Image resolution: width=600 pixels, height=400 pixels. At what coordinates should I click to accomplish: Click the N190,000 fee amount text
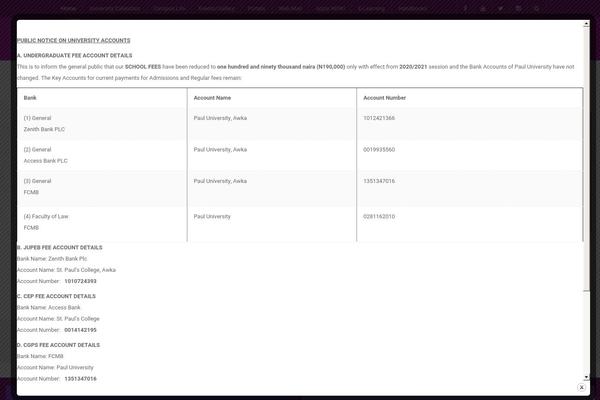click(331, 67)
